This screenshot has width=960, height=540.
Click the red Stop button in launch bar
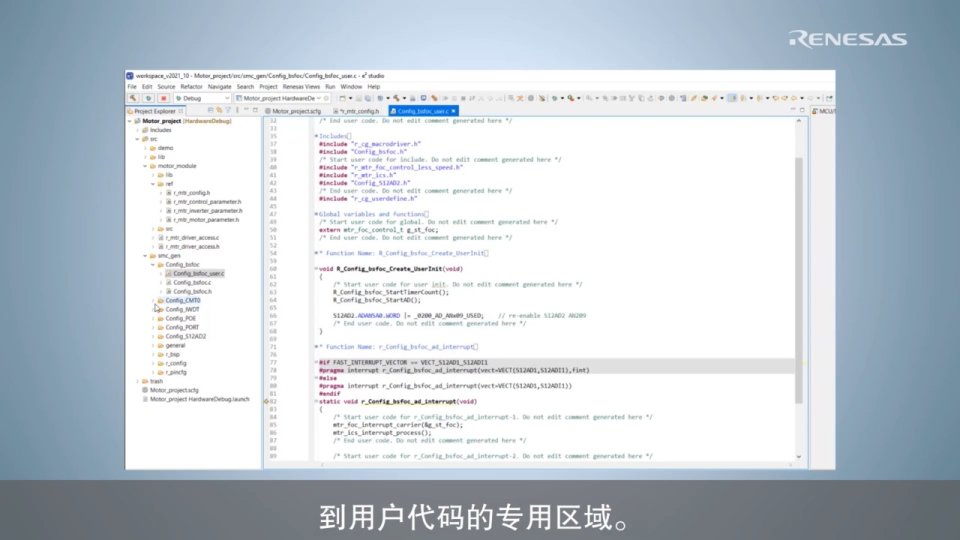[163, 98]
